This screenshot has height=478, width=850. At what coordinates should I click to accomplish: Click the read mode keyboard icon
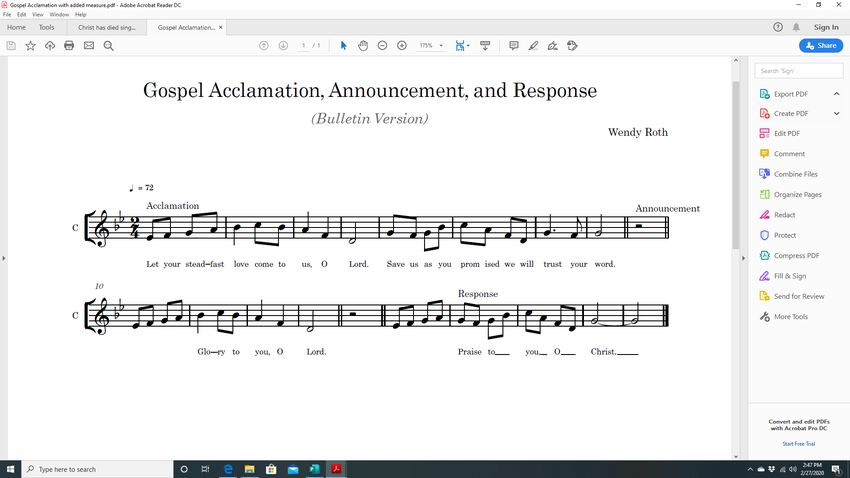[x=485, y=46]
